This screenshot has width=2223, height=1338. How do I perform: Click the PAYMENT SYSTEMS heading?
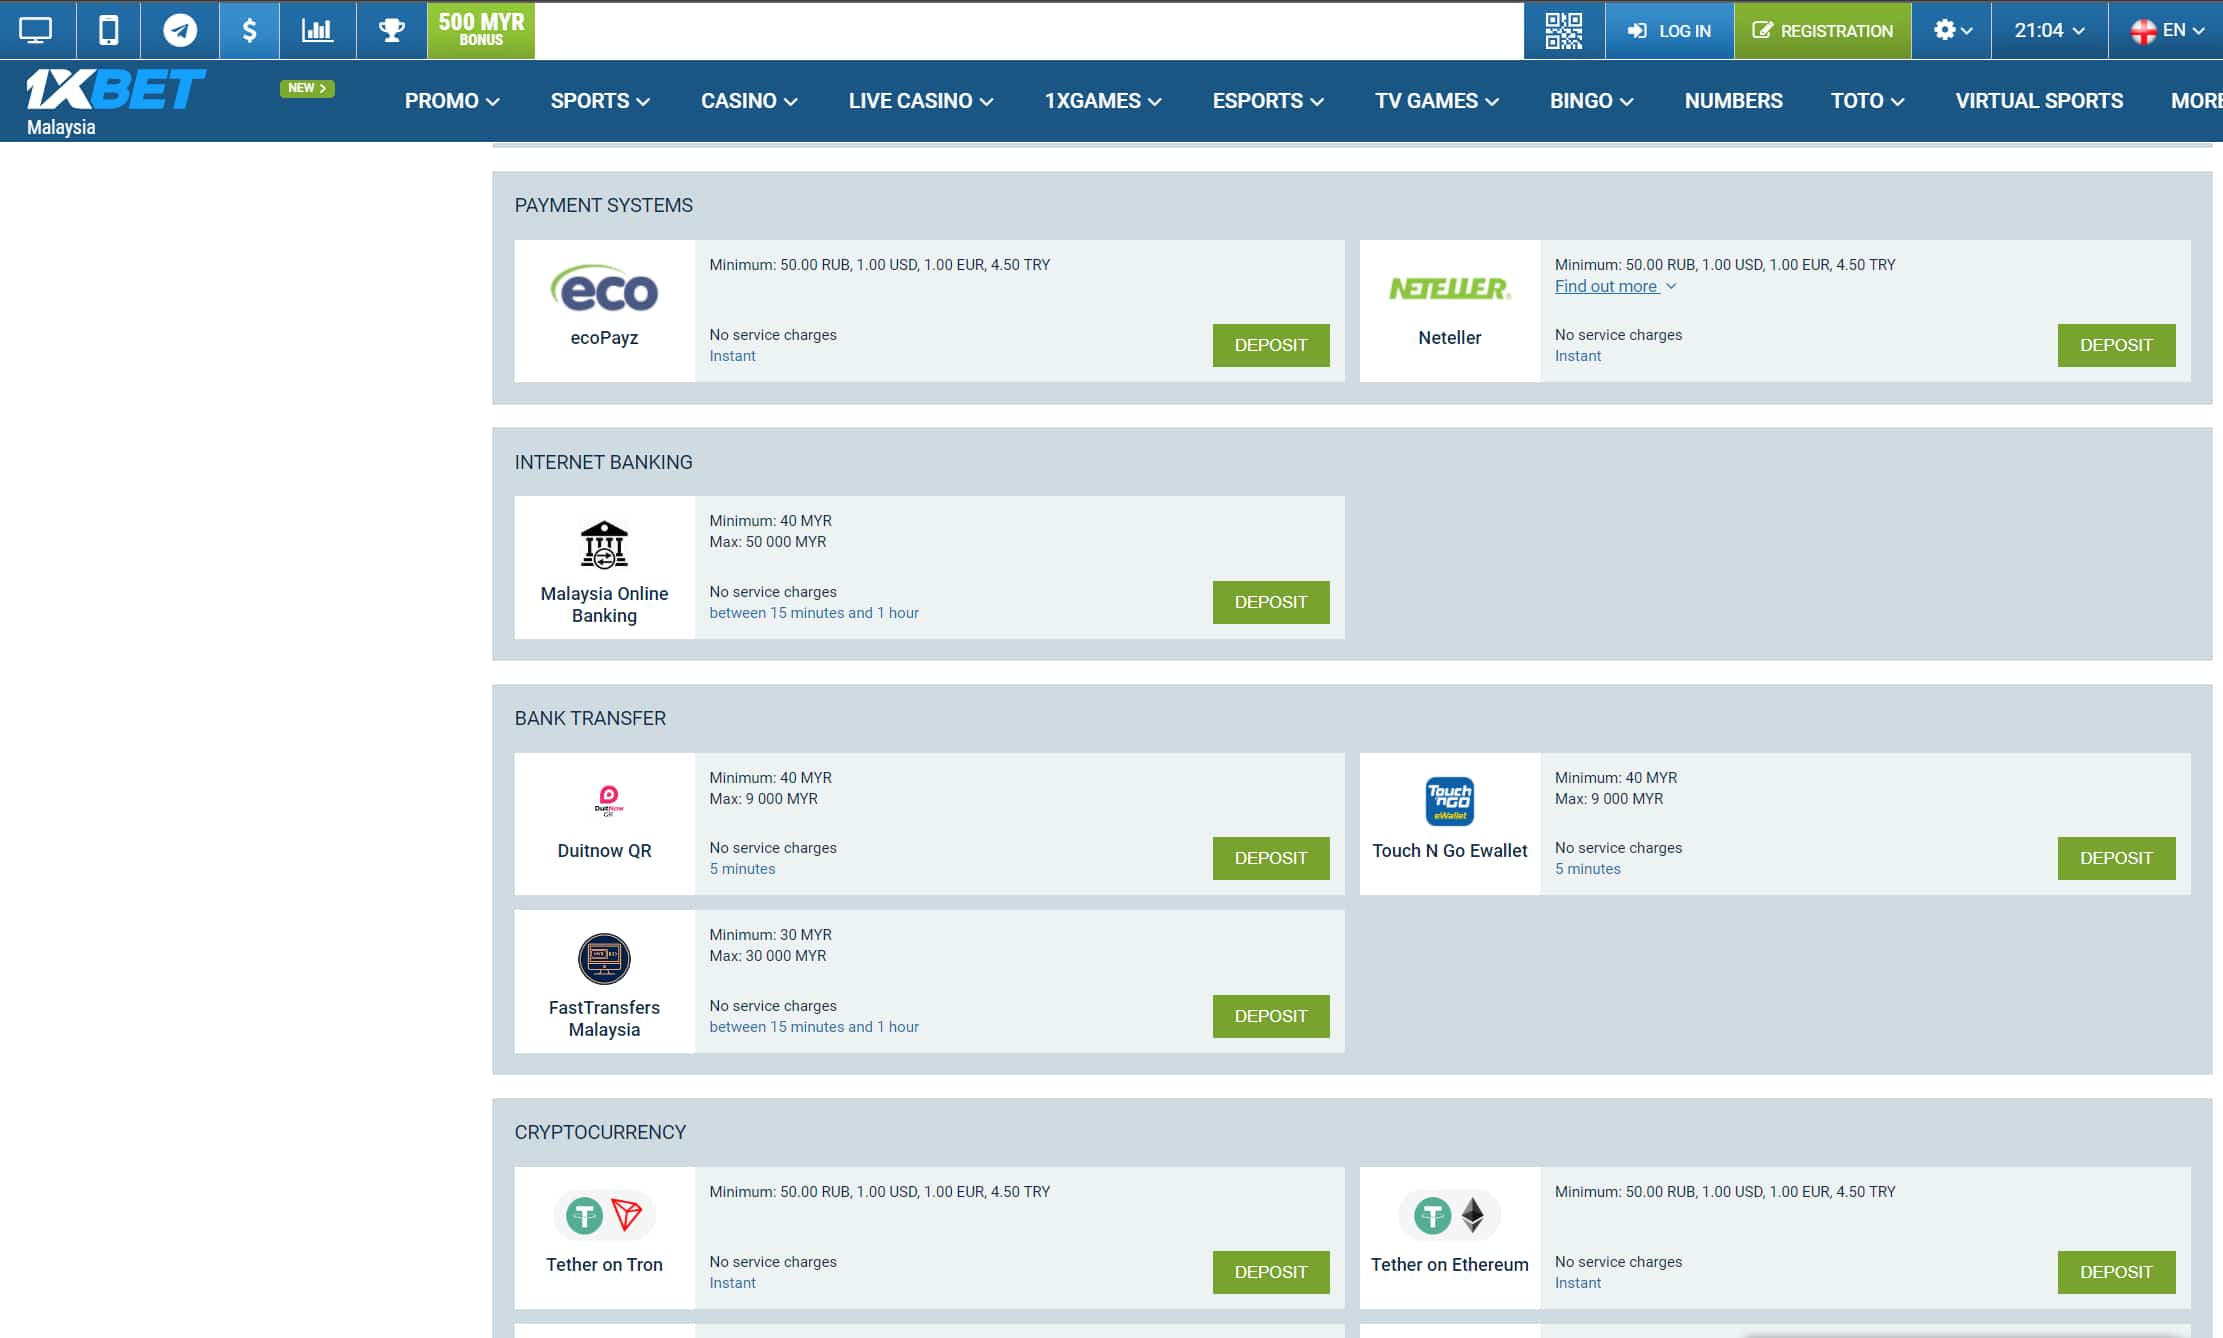click(603, 205)
